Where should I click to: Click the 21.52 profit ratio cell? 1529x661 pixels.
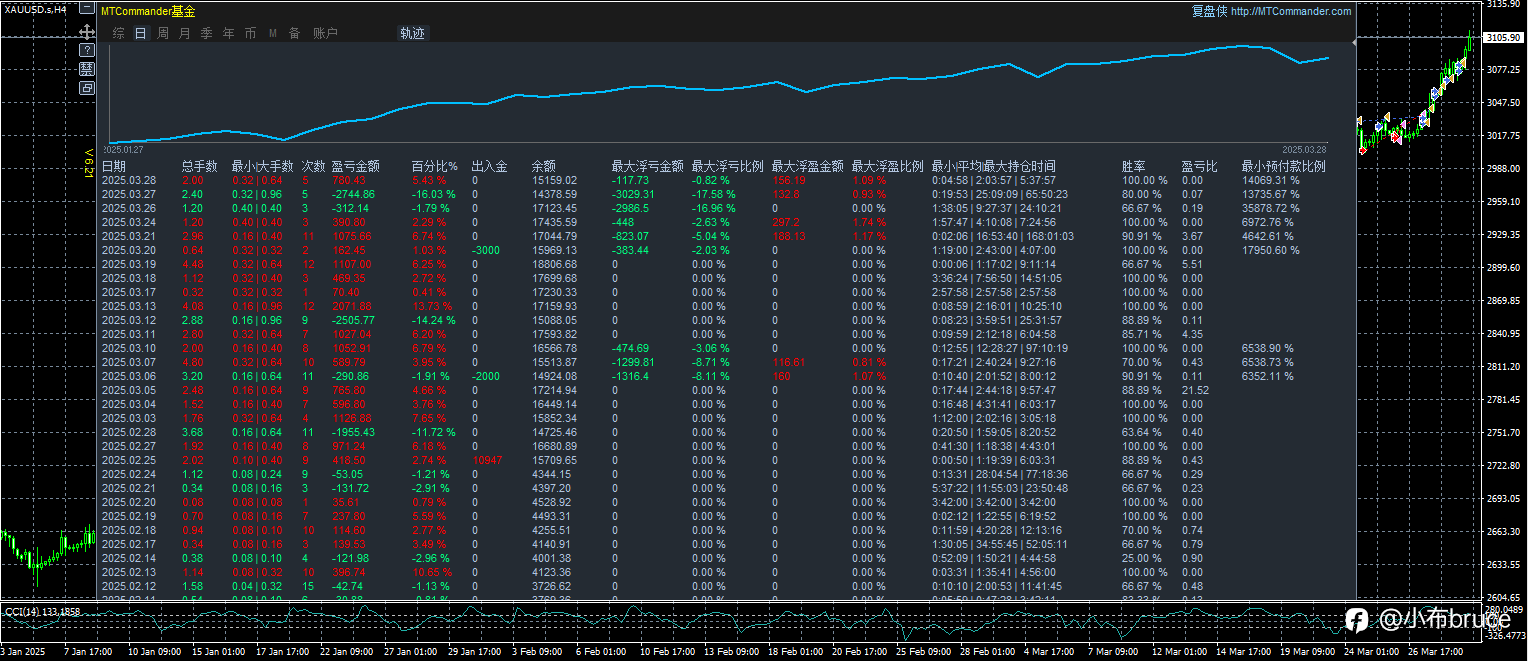1195,390
